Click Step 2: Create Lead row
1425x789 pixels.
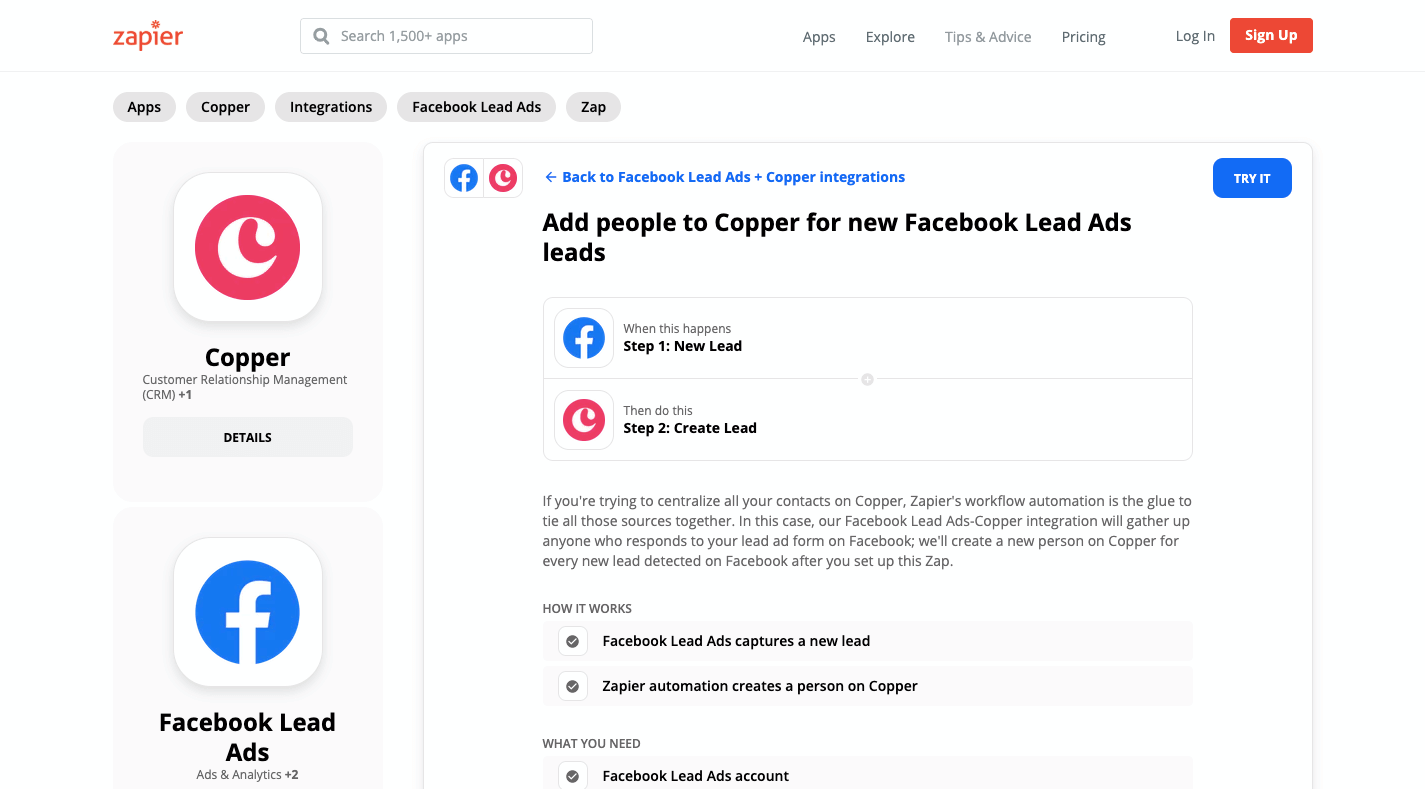click(868, 420)
